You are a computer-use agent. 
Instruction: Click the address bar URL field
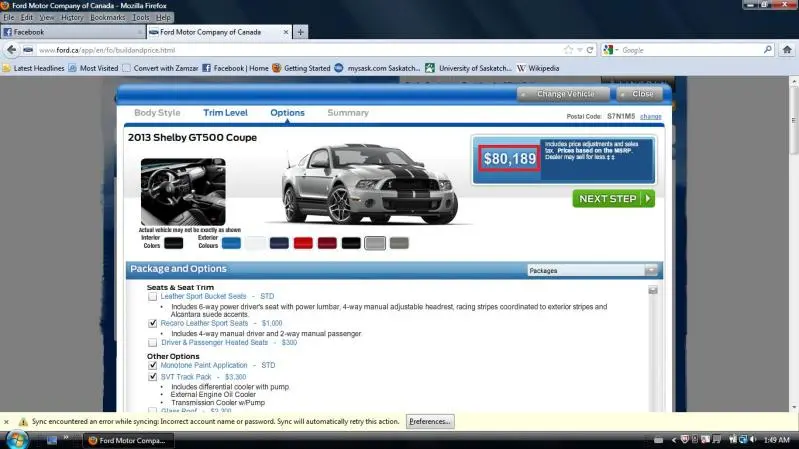click(301, 50)
